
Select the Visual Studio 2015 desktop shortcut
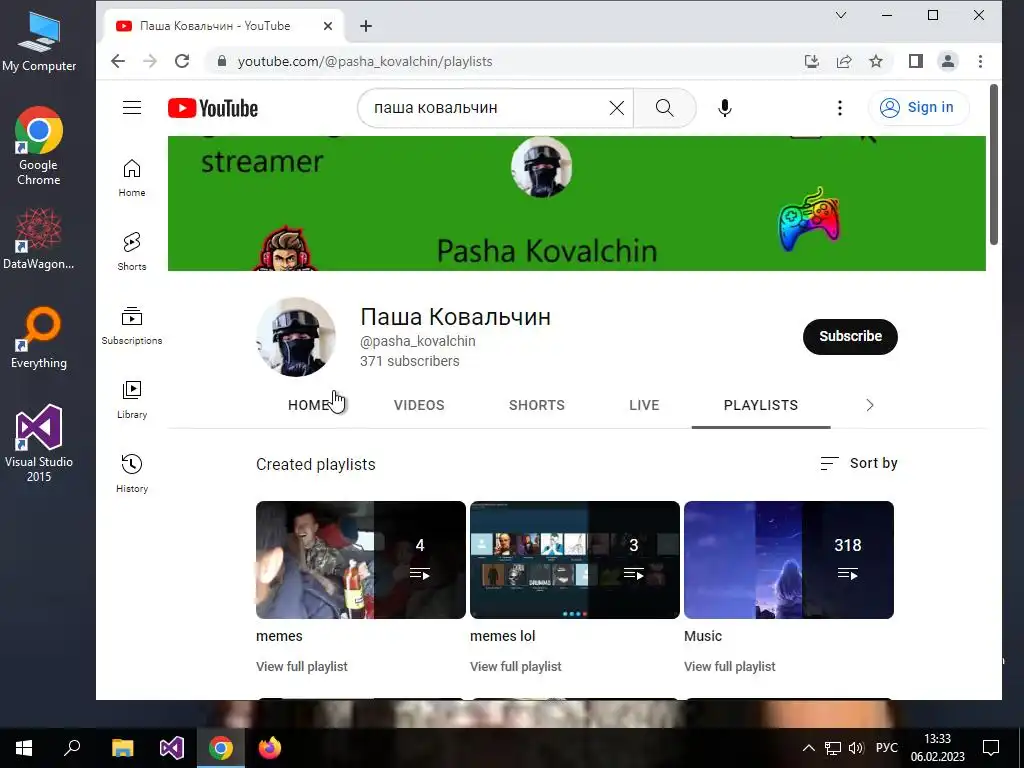[x=39, y=443]
